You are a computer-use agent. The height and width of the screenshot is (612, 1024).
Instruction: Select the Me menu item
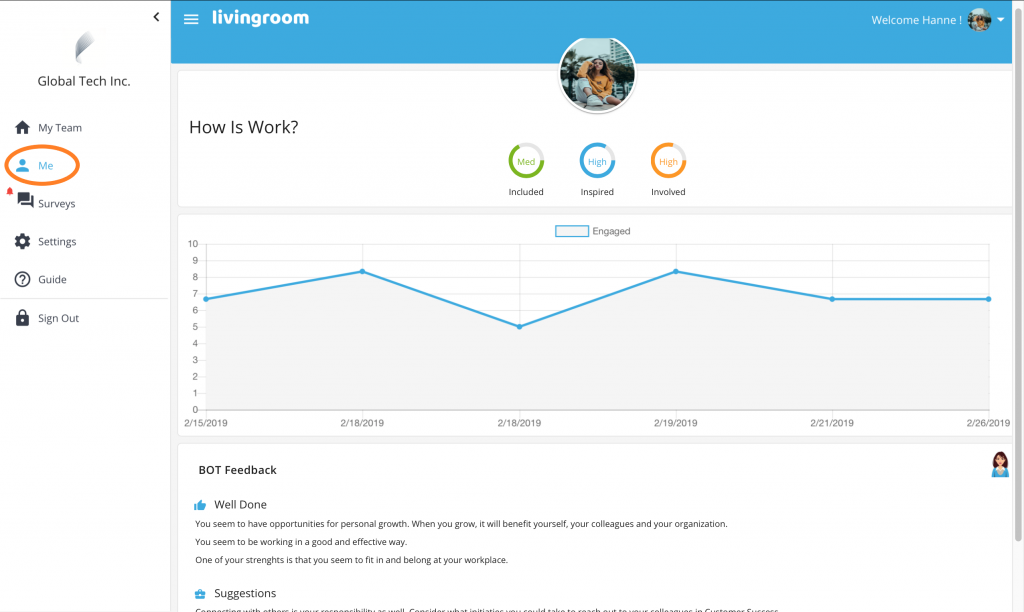(x=45, y=165)
